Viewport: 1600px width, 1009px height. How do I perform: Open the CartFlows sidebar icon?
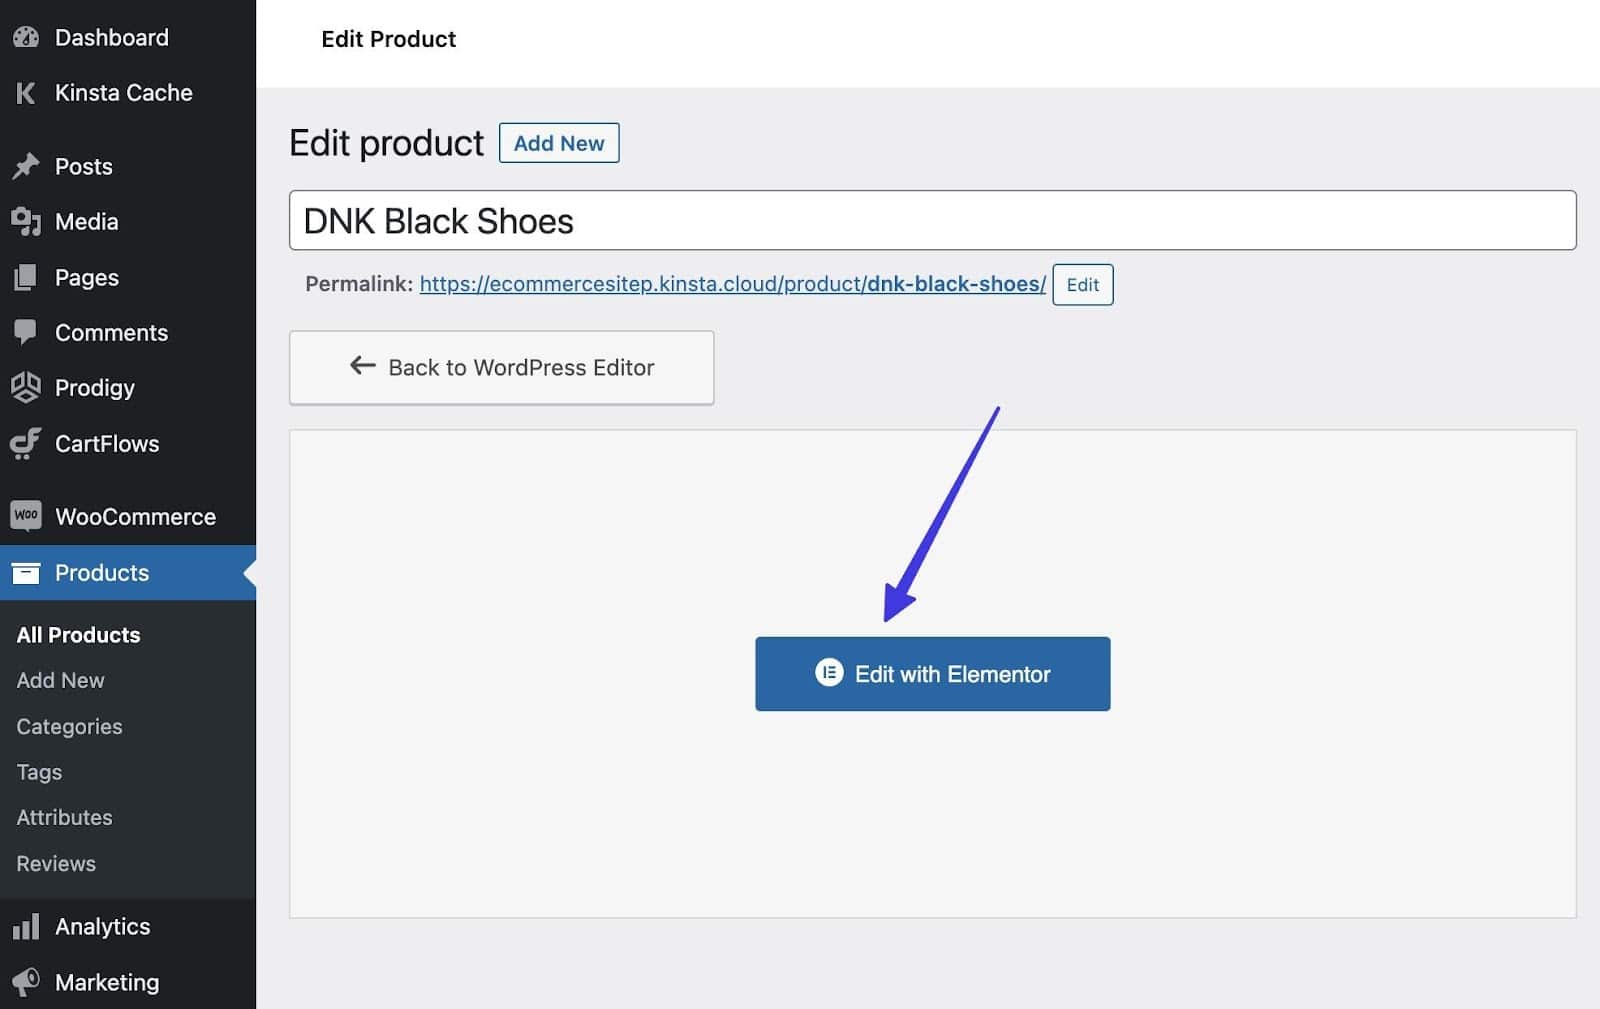(x=25, y=443)
